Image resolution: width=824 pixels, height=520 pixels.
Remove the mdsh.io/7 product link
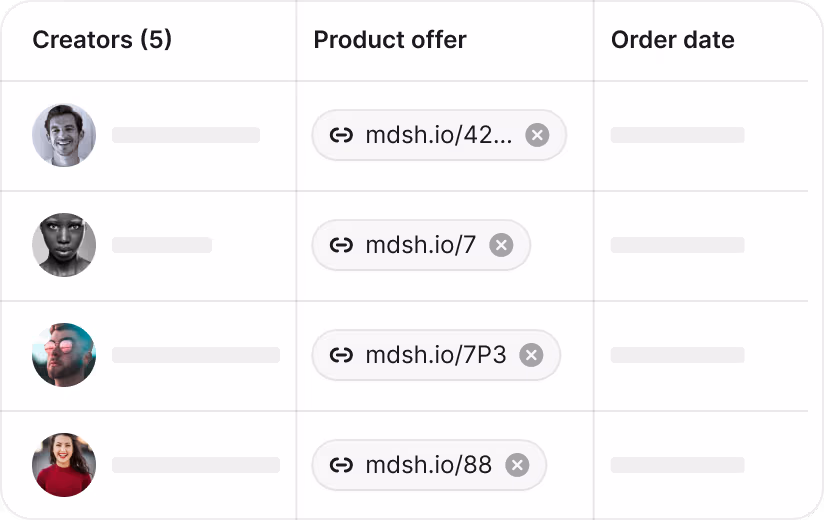pyautogui.click(x=501, y=245)
